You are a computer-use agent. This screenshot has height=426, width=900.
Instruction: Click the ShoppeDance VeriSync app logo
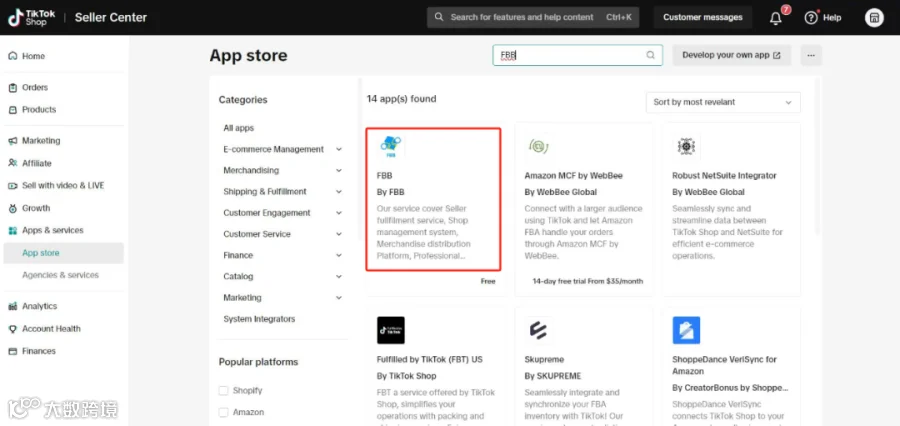point(686,330)
